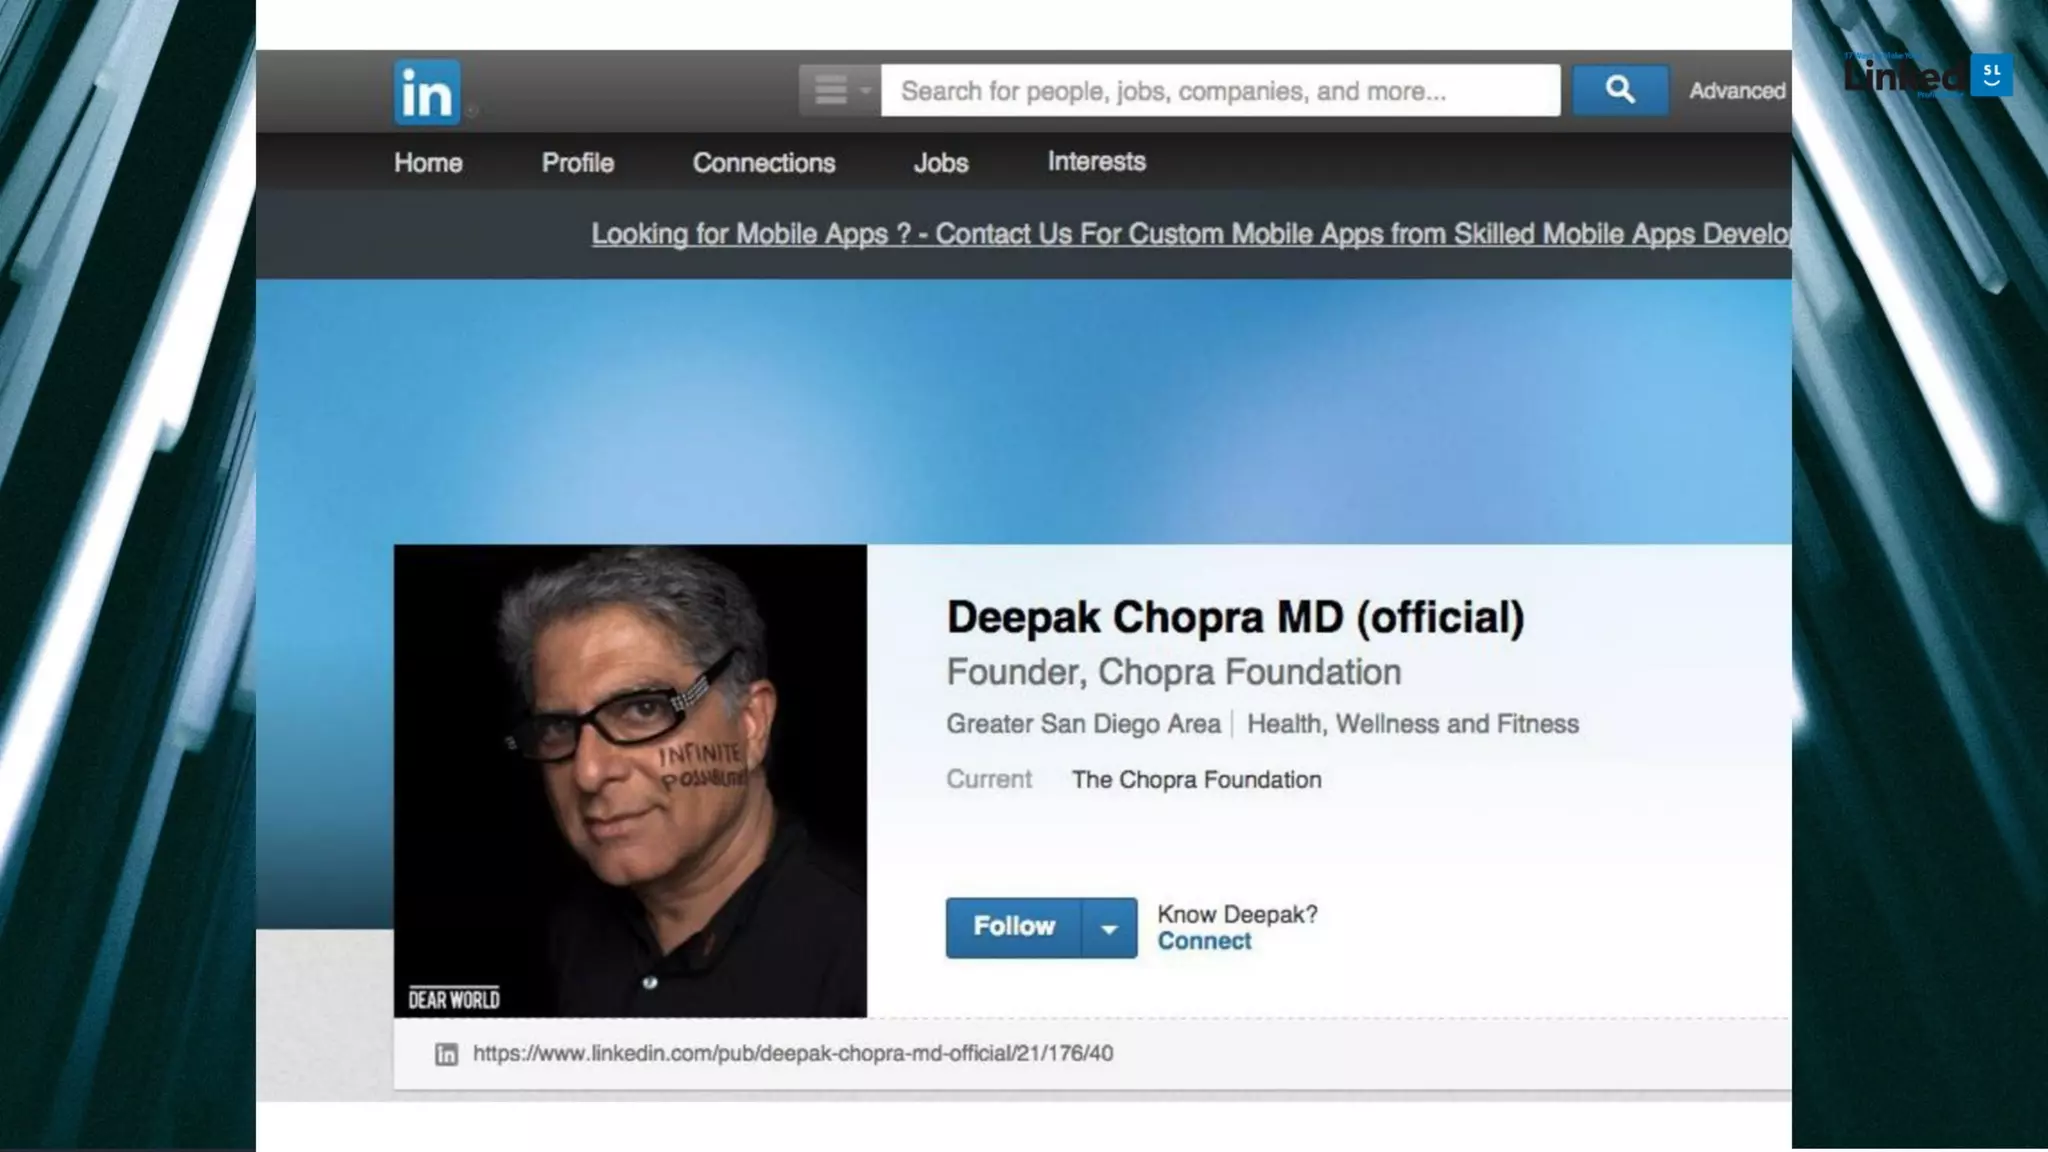
Task: Click the Follow button
Action: click(1014, 927)
